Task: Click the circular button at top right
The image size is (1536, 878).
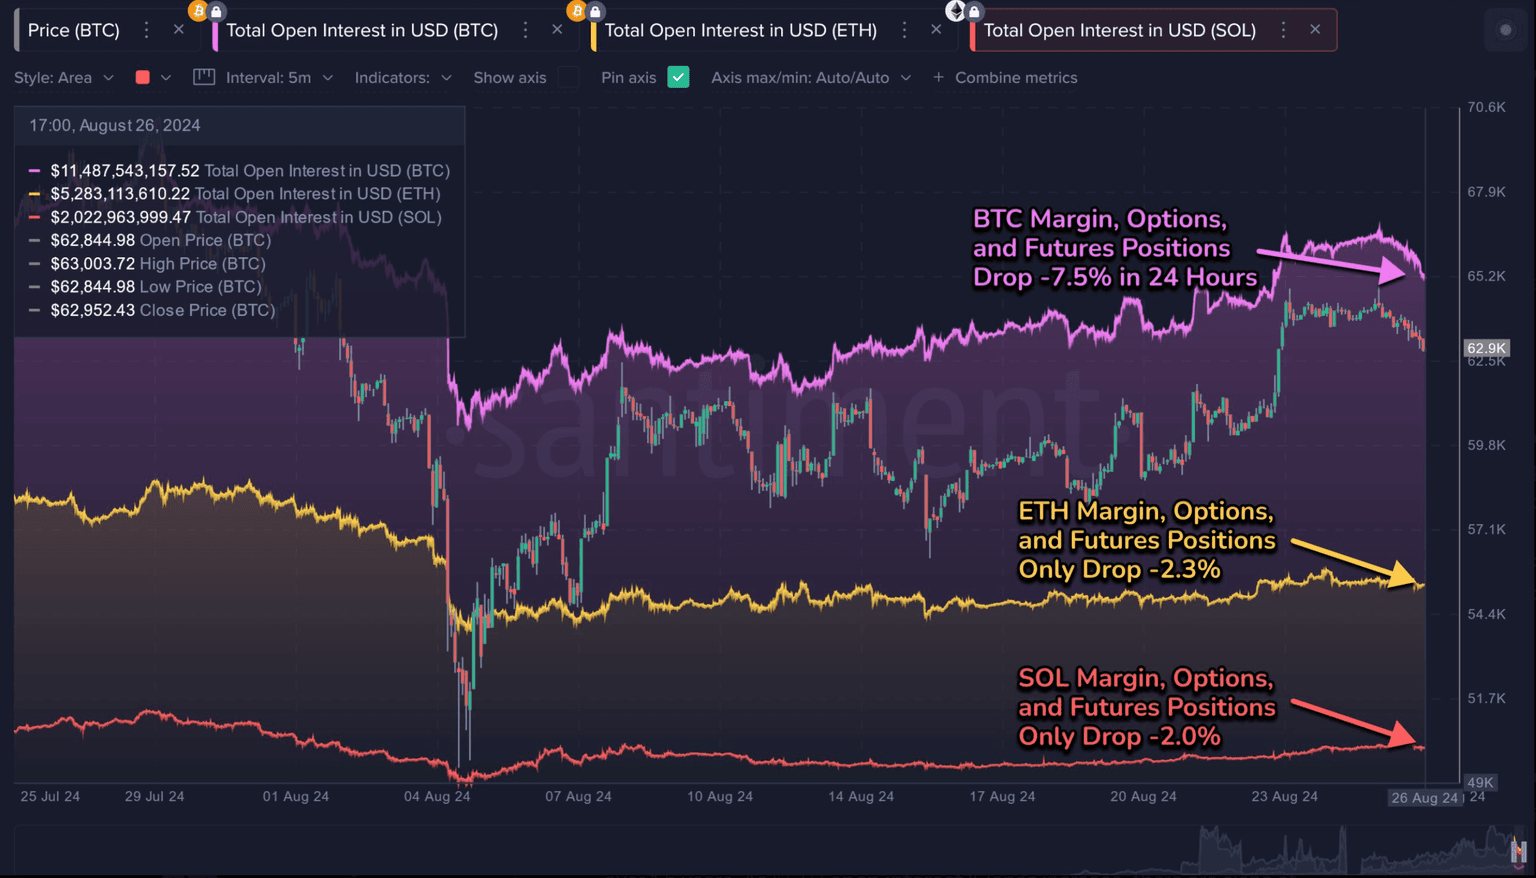Action: (x=1505, y=30)
